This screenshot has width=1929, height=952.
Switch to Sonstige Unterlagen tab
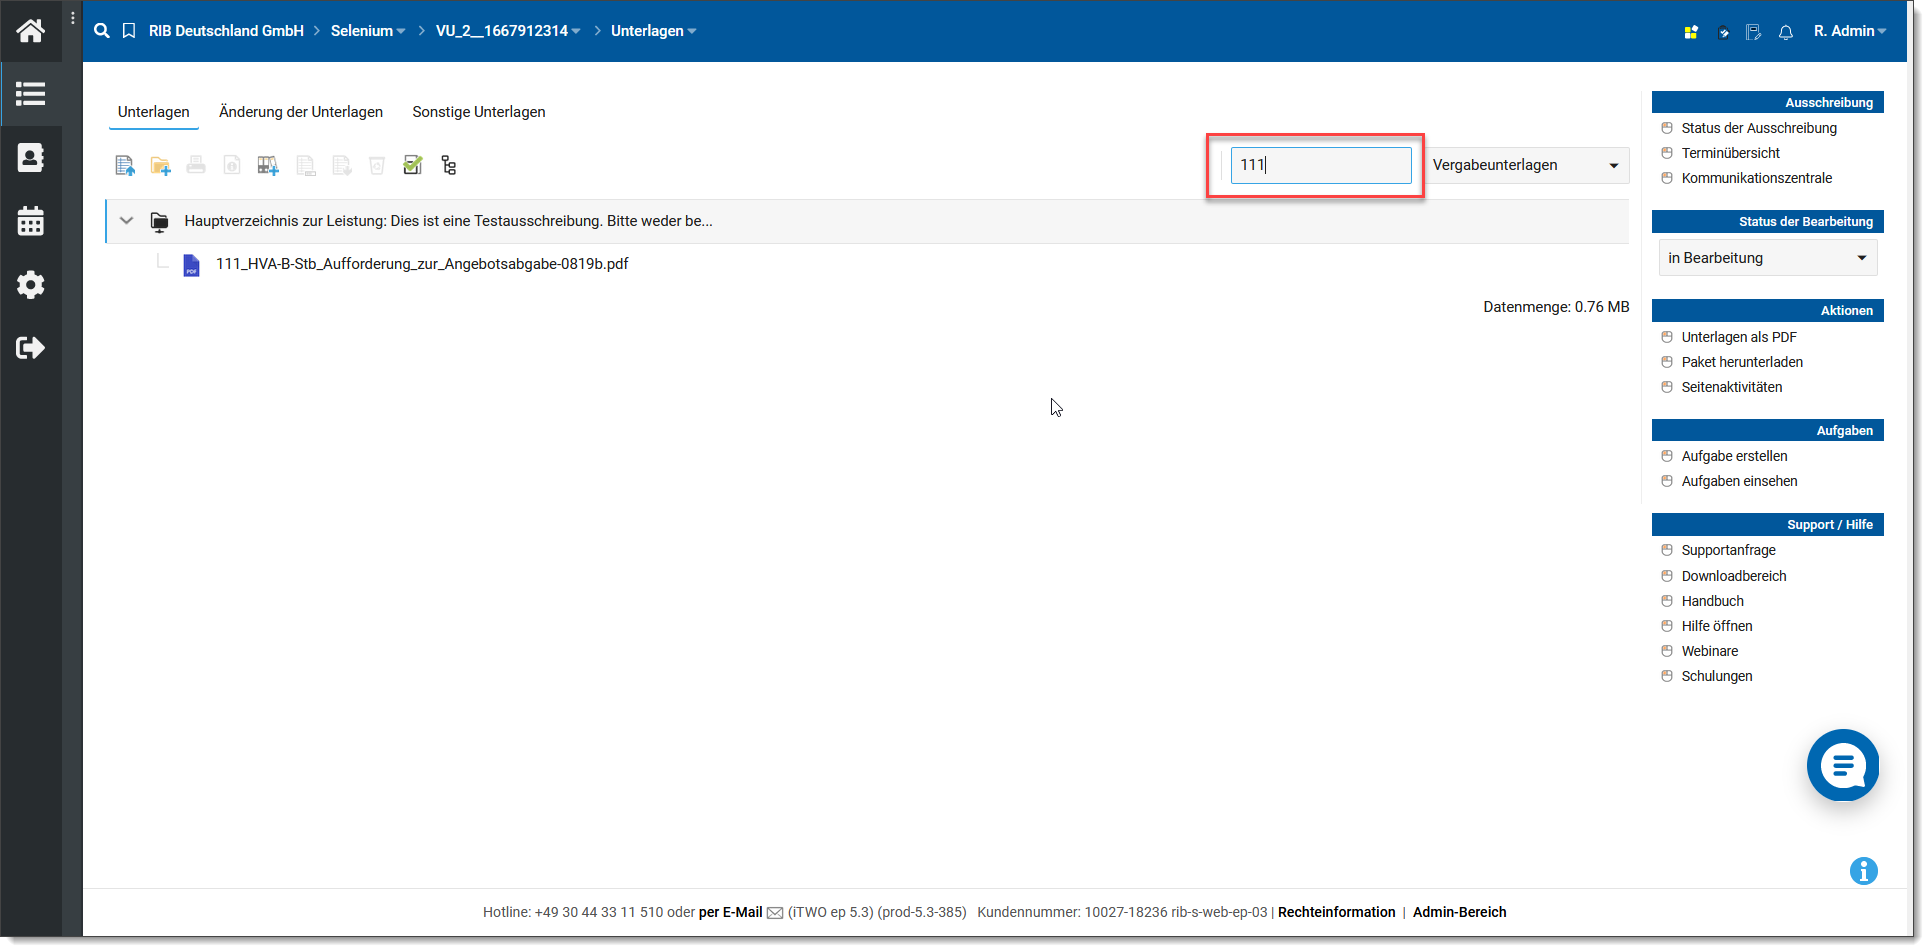click(478, 112)
